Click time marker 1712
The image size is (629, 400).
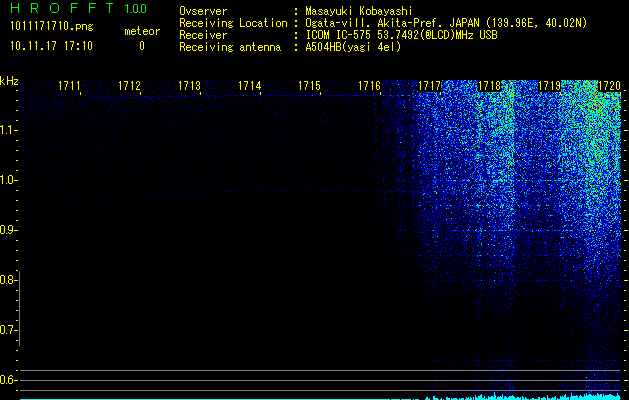tap(129, 86)
